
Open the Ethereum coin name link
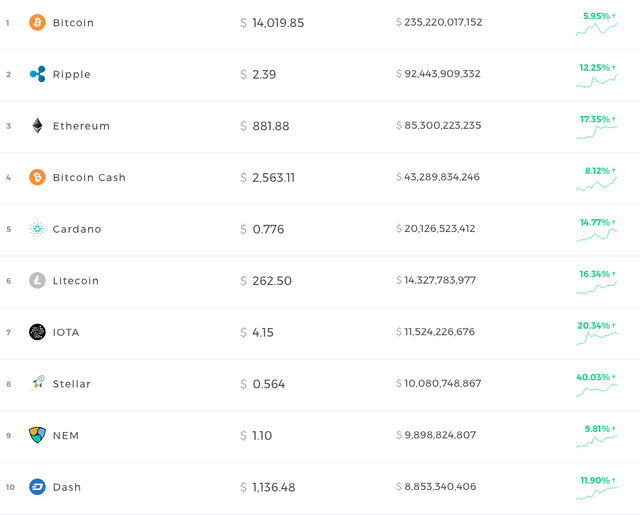pos(81,126)
